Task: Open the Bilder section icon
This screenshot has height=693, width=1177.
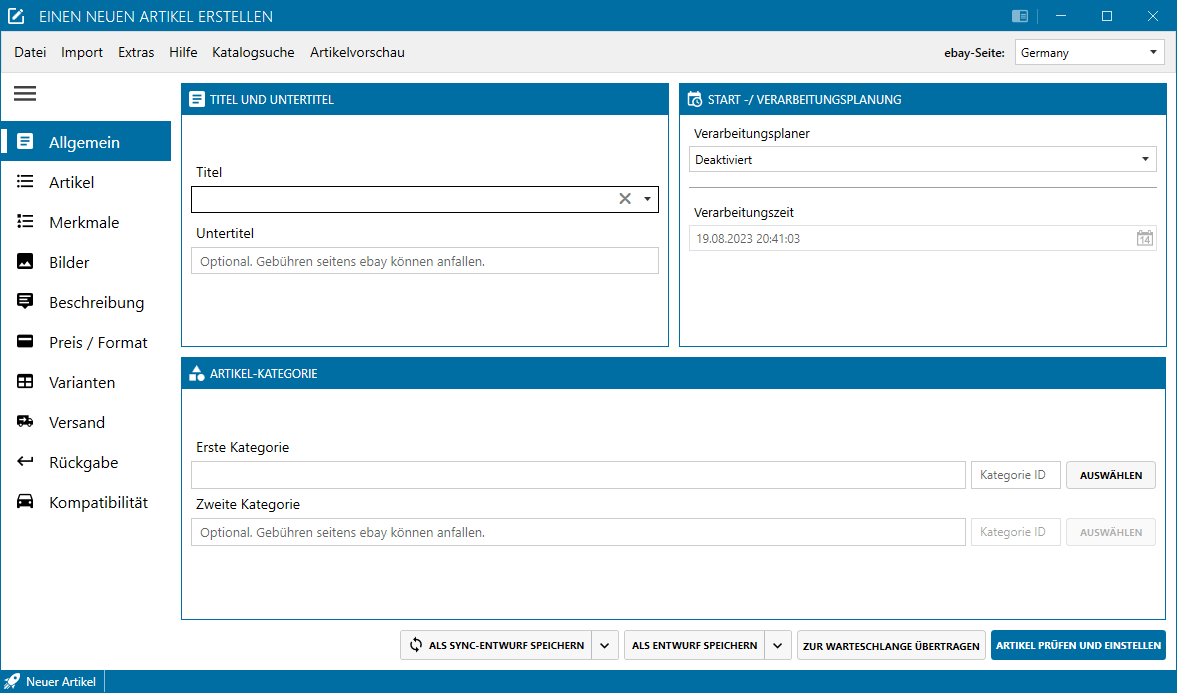Action: [x=26, y=262]
